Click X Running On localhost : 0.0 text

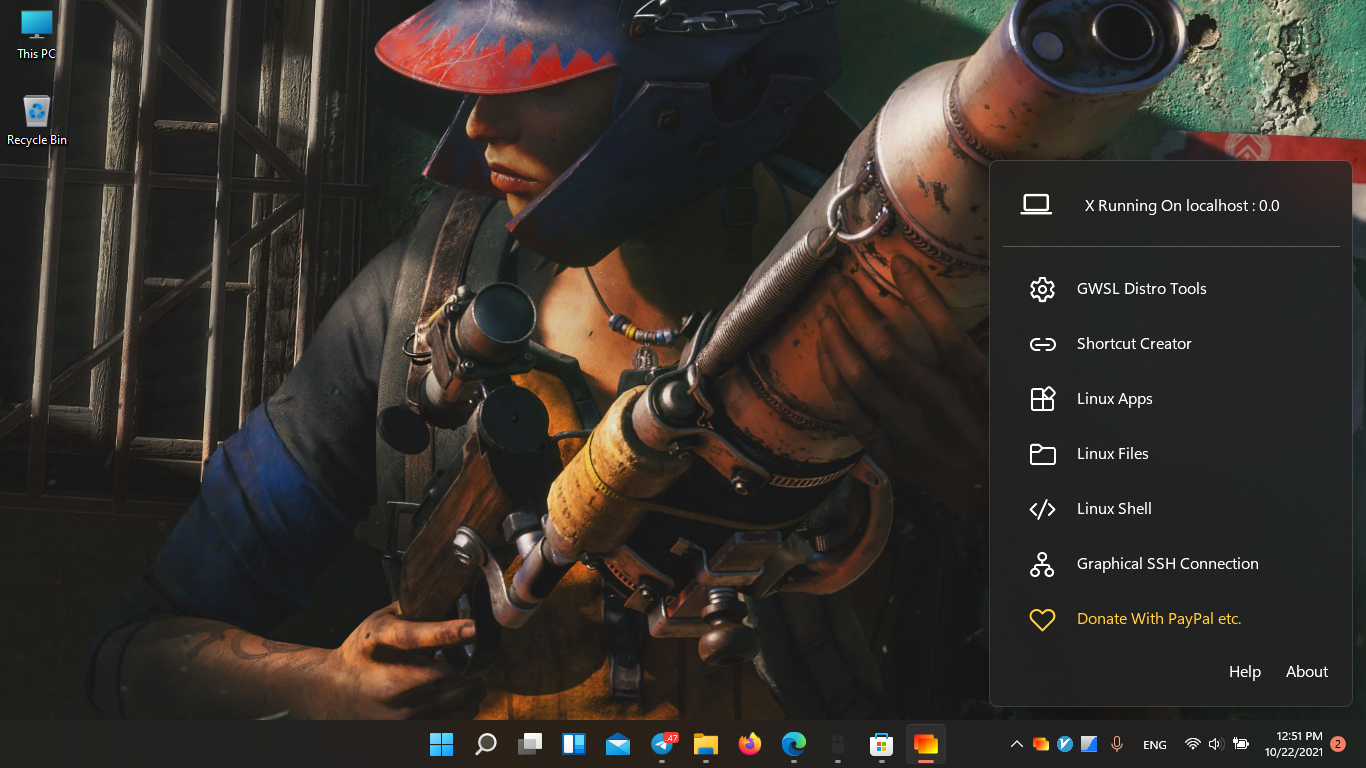pyautogui.click(x=1182, y=206)
